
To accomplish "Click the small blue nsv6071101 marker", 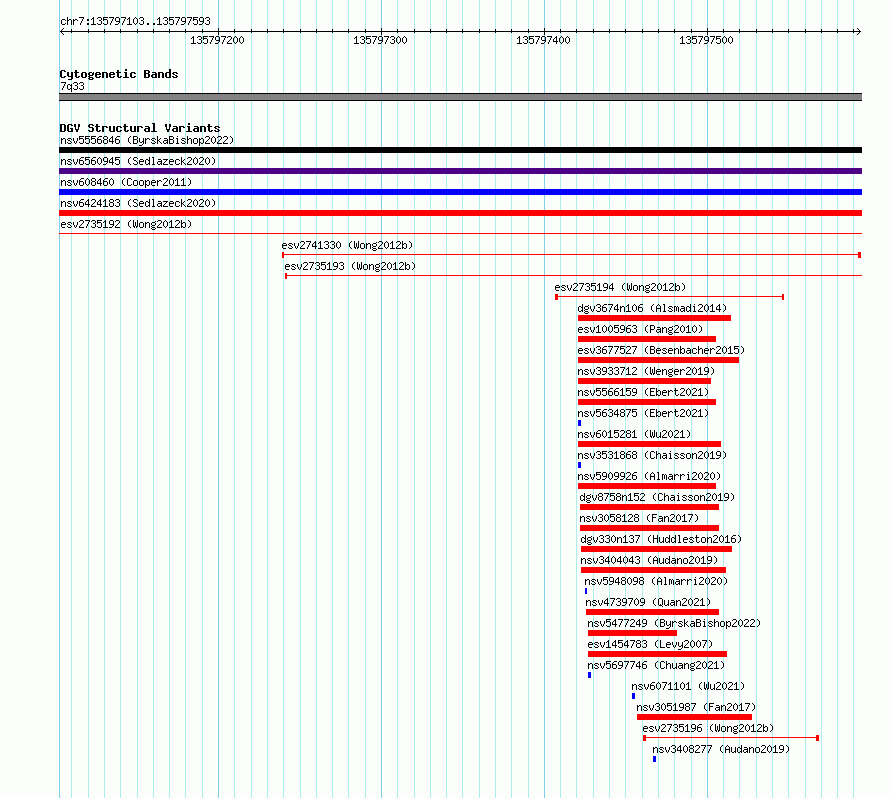I will coord(633,696).
